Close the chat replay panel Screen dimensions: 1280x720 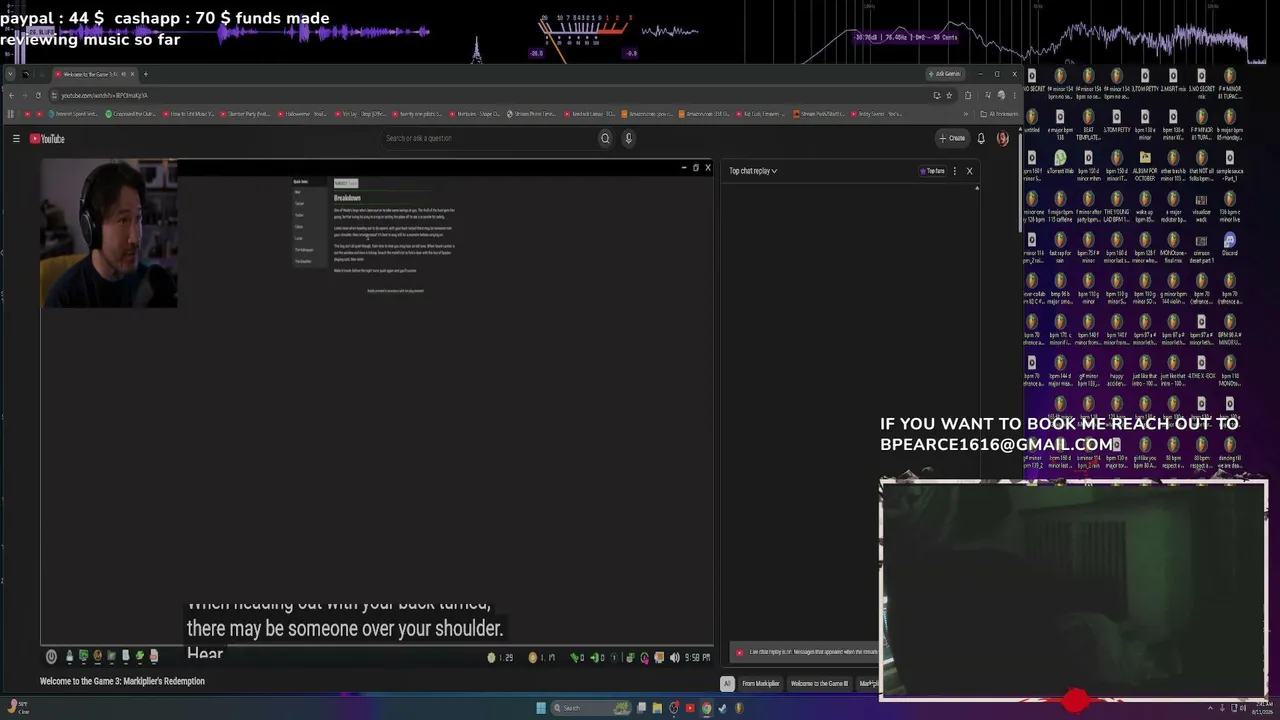[x=969, y=171]
